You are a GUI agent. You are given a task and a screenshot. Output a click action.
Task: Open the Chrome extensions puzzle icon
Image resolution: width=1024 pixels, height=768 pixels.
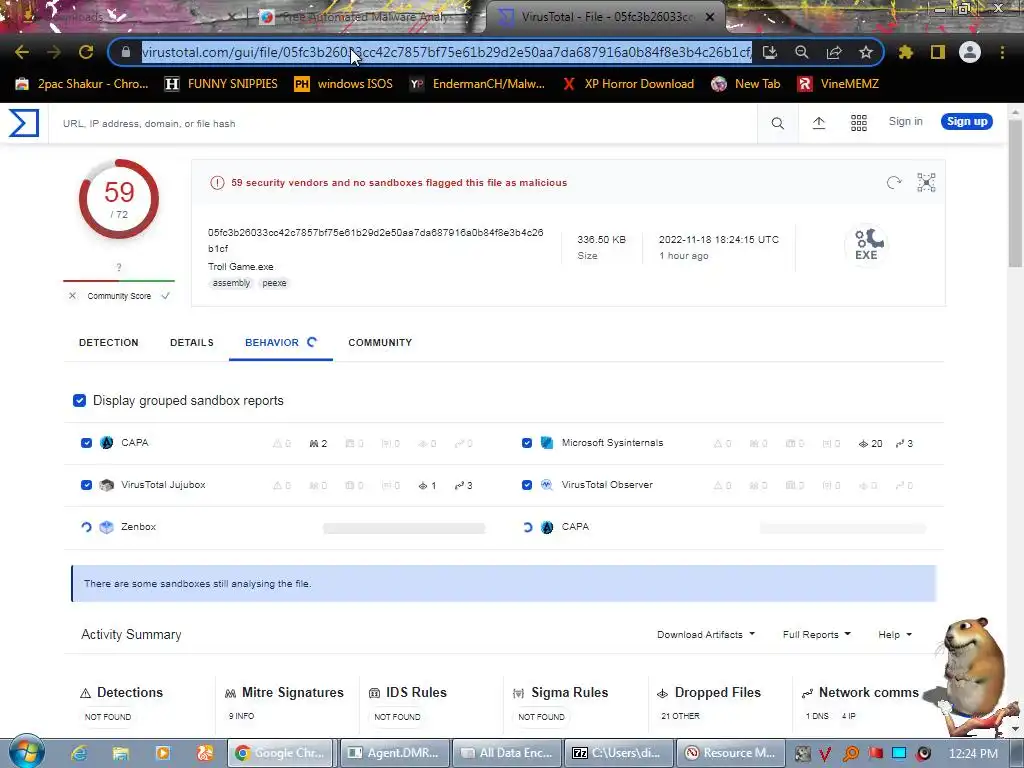click(x=906, y=52)
